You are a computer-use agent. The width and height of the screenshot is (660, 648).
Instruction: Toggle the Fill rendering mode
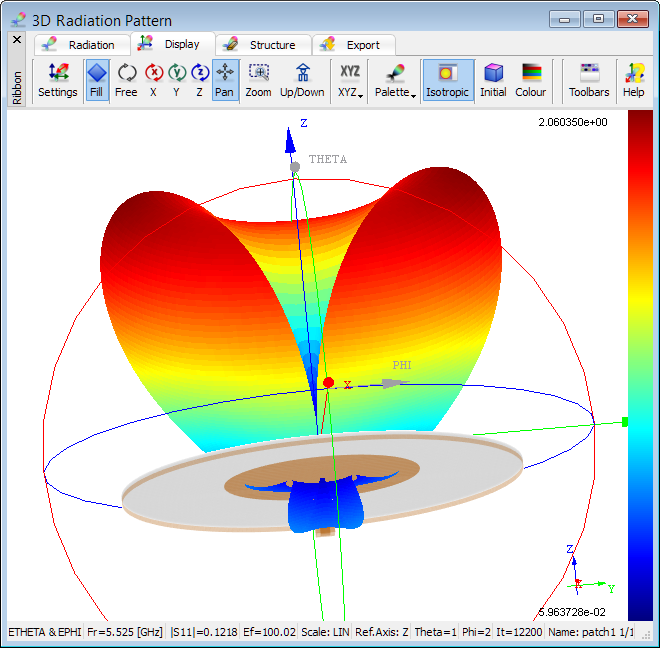[x=96, y=80]
